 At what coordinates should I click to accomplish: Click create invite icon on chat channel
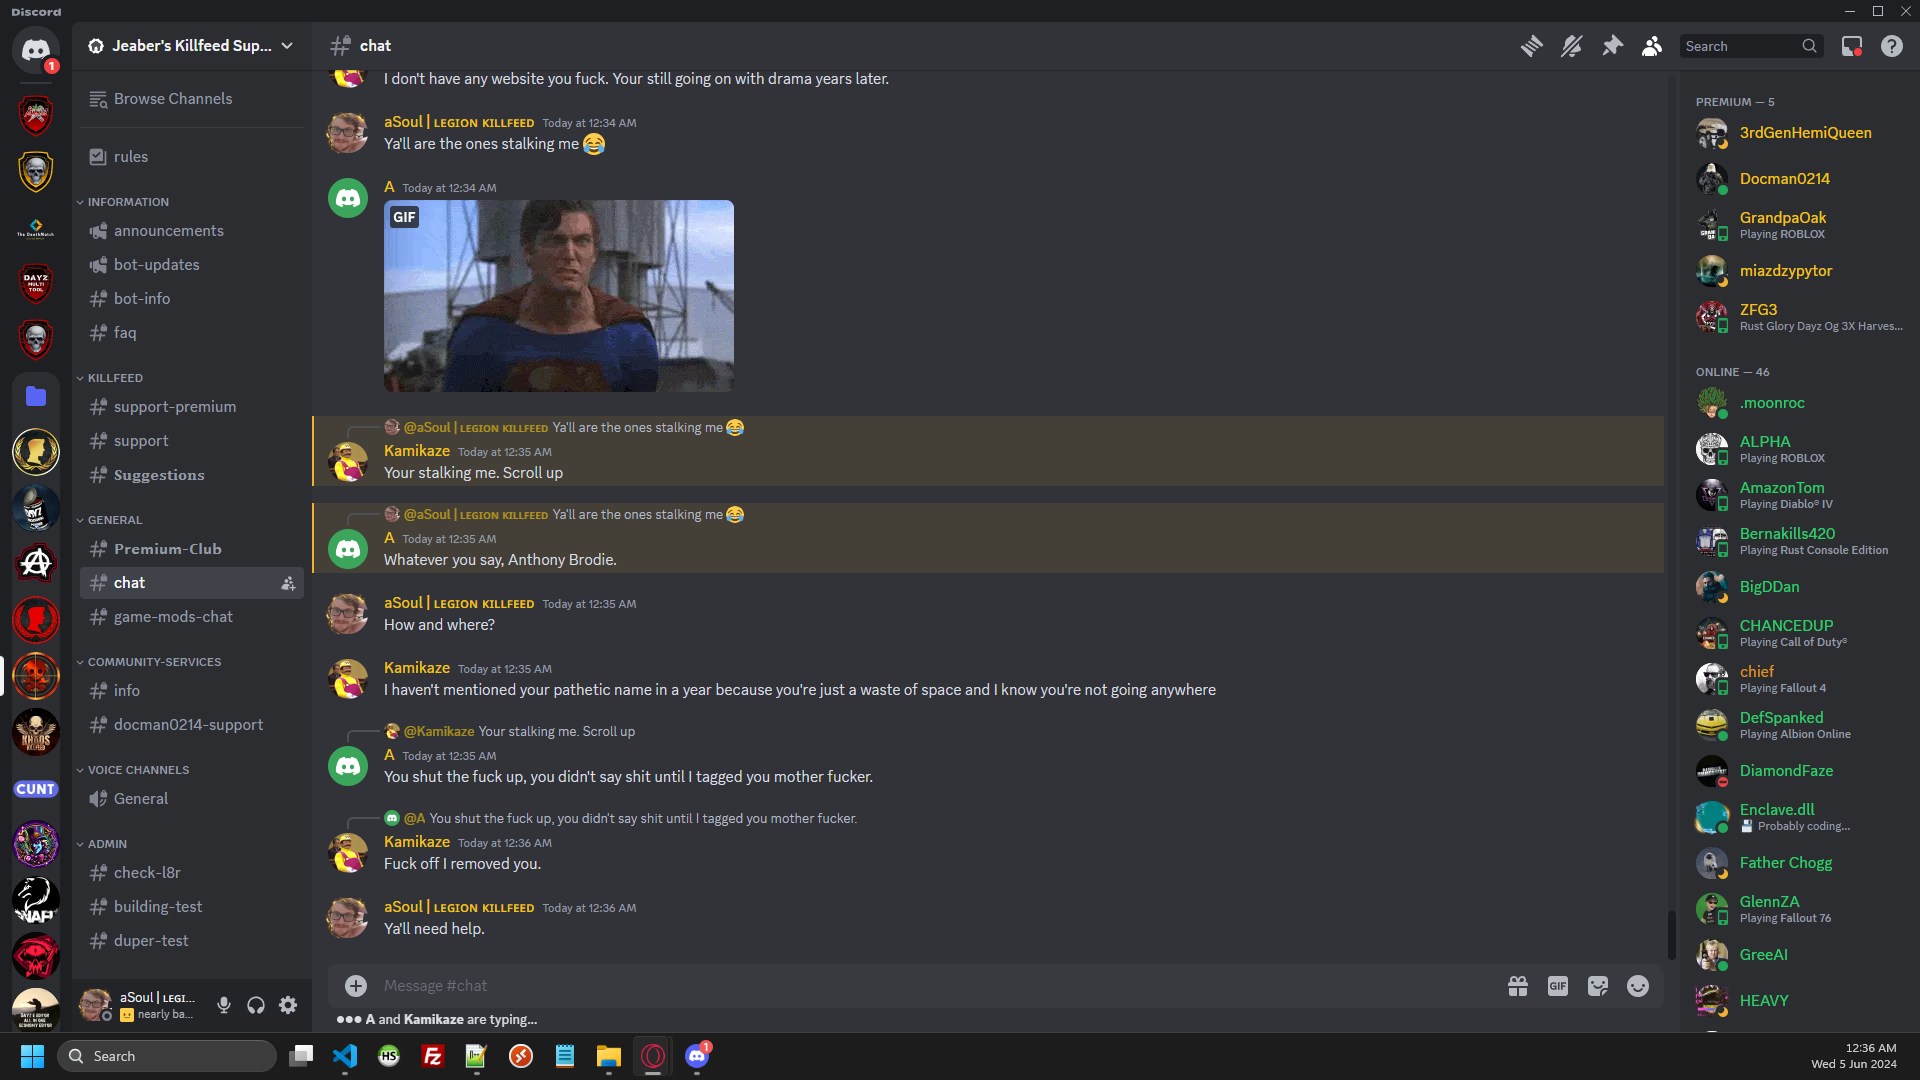(x=288, y=583)
